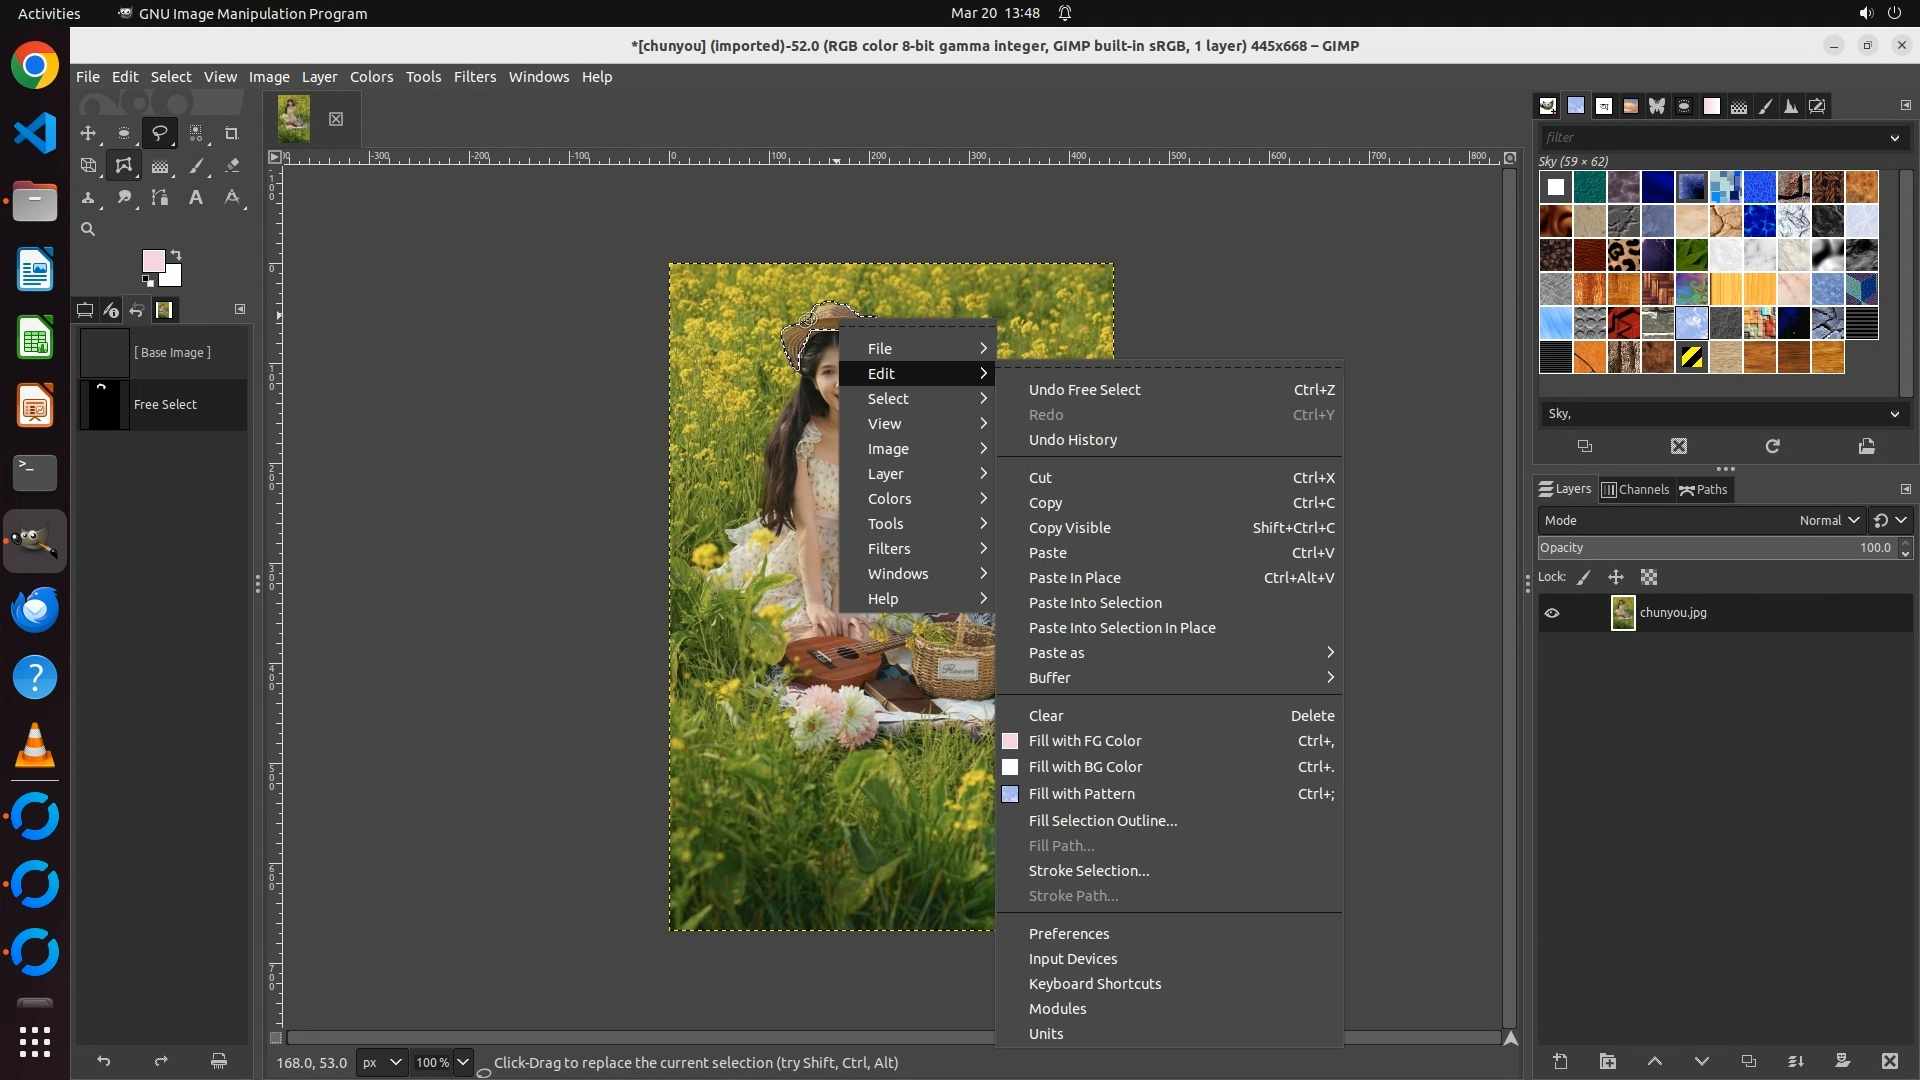Select the Crop tool
Screen dimensions: 1920x1080
[231, 133]
